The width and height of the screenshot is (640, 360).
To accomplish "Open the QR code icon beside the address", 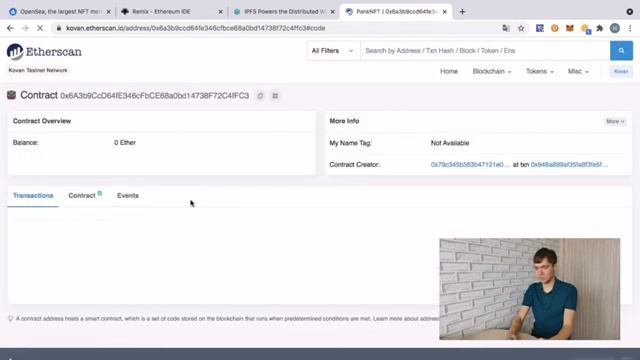I will tap(275, 96).
